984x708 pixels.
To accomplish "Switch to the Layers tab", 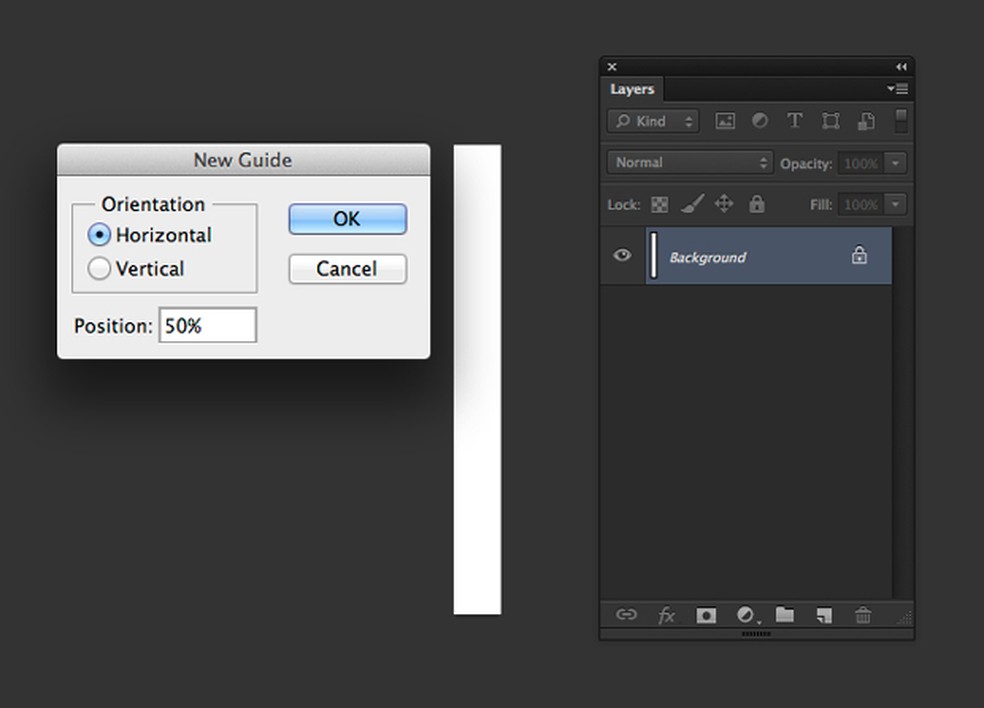I will 632,89.
